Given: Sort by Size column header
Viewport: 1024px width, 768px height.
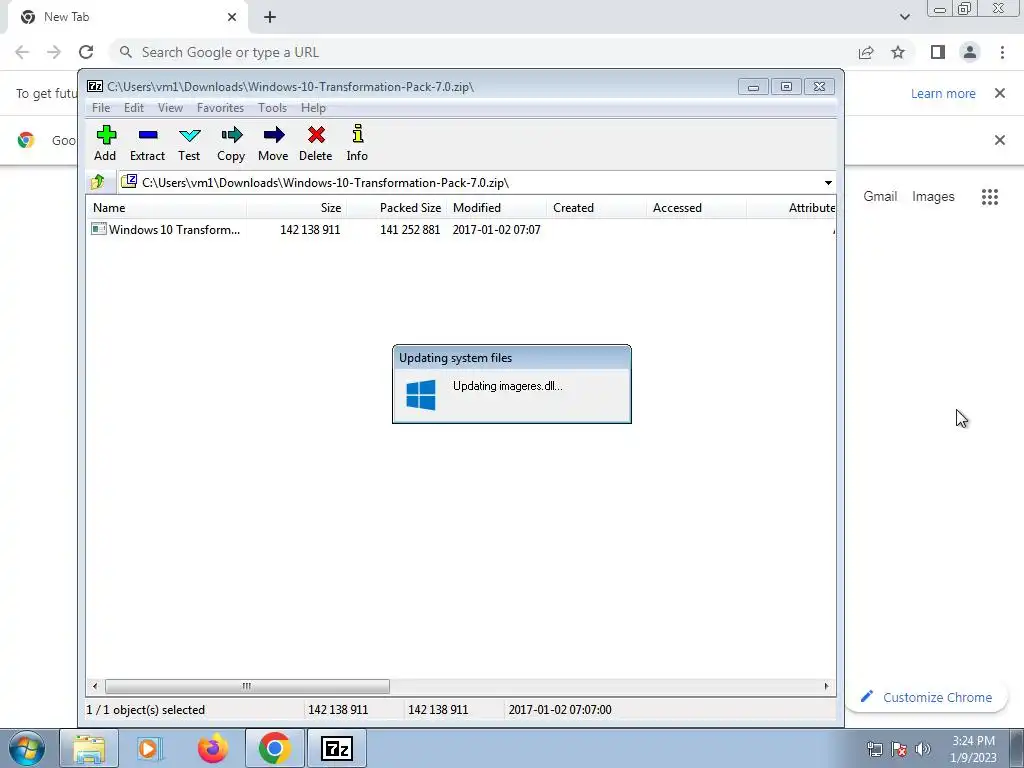Looking at the screenshot, I should click(x=296, y=208).
